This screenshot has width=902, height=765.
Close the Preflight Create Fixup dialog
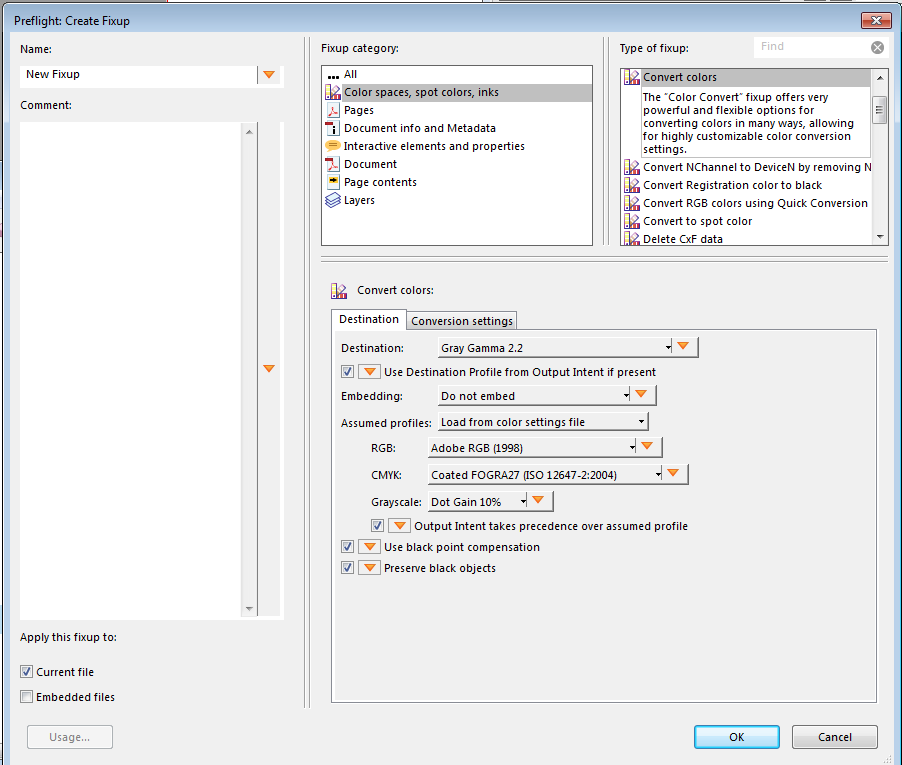(876, 20)
